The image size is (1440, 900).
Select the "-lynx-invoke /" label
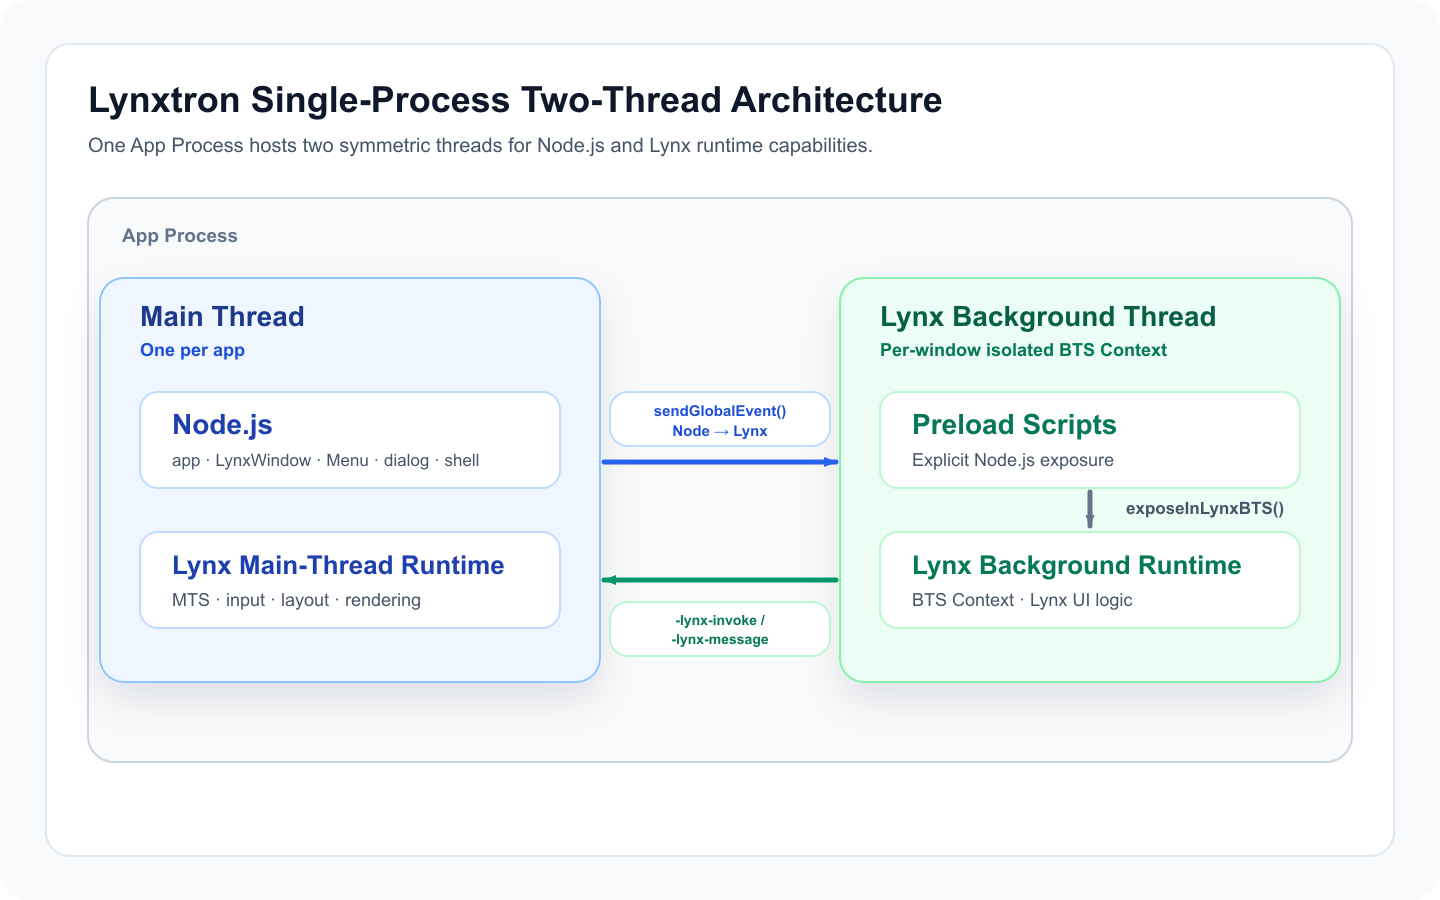point(720,620)
